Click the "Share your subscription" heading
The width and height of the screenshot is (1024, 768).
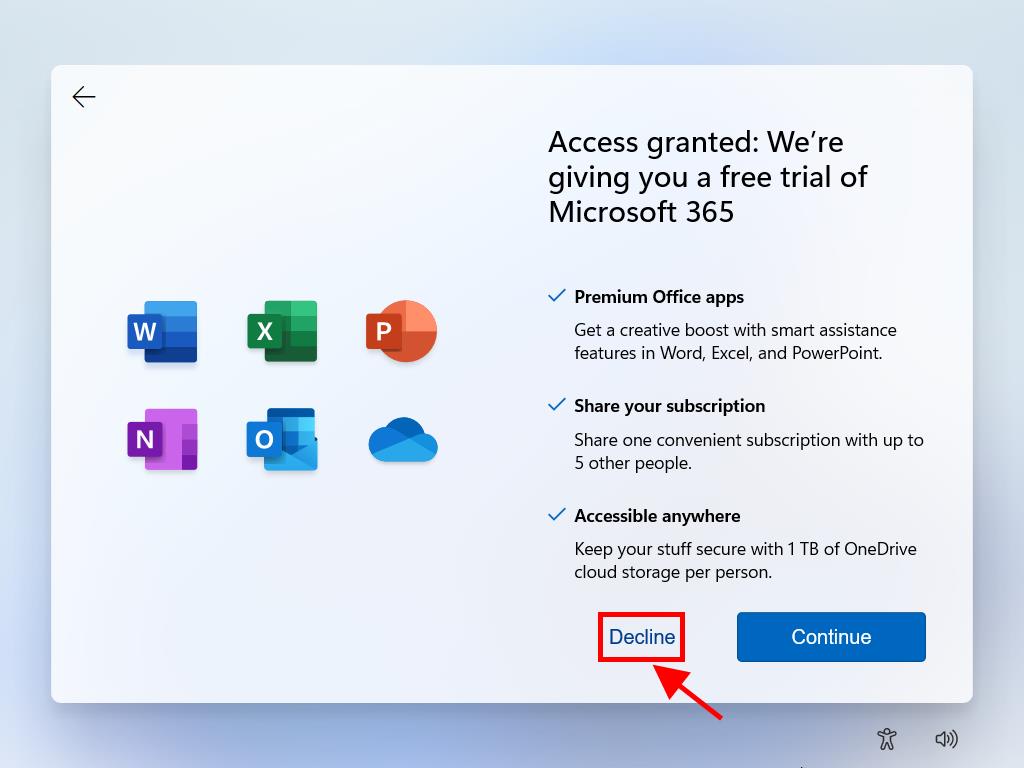[669, 406]
